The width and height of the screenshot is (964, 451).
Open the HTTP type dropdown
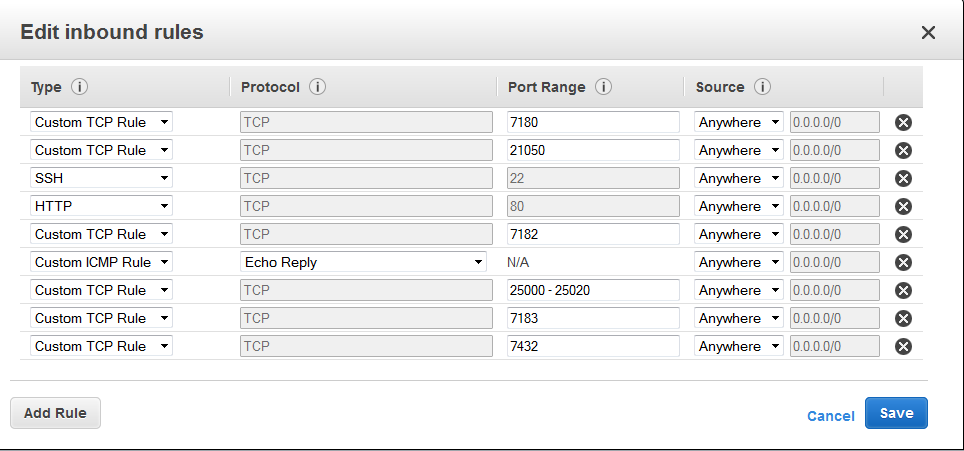(101, 206)
